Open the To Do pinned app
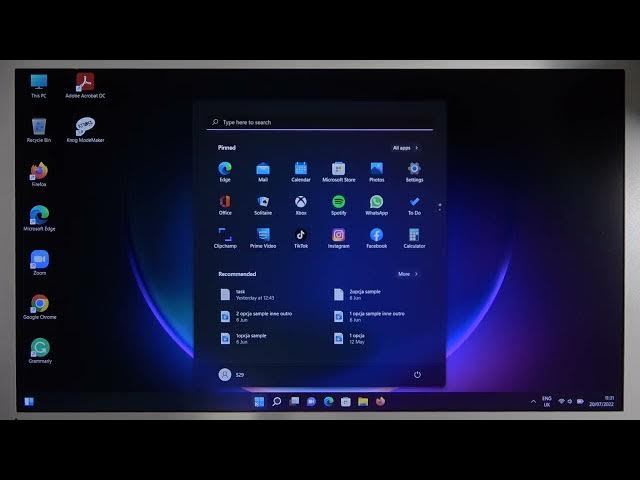 414,205
